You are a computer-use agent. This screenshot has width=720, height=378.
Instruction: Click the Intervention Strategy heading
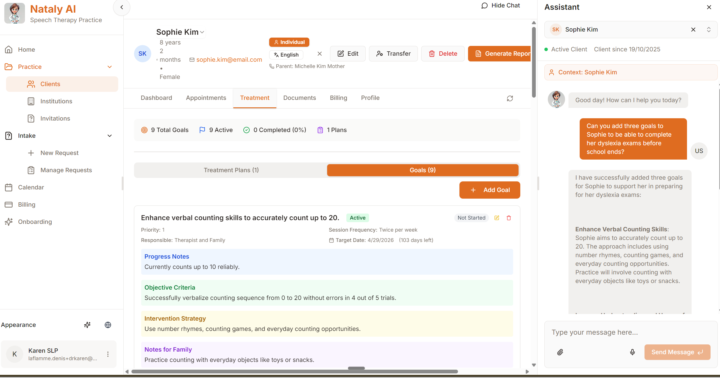click(175, 319)
